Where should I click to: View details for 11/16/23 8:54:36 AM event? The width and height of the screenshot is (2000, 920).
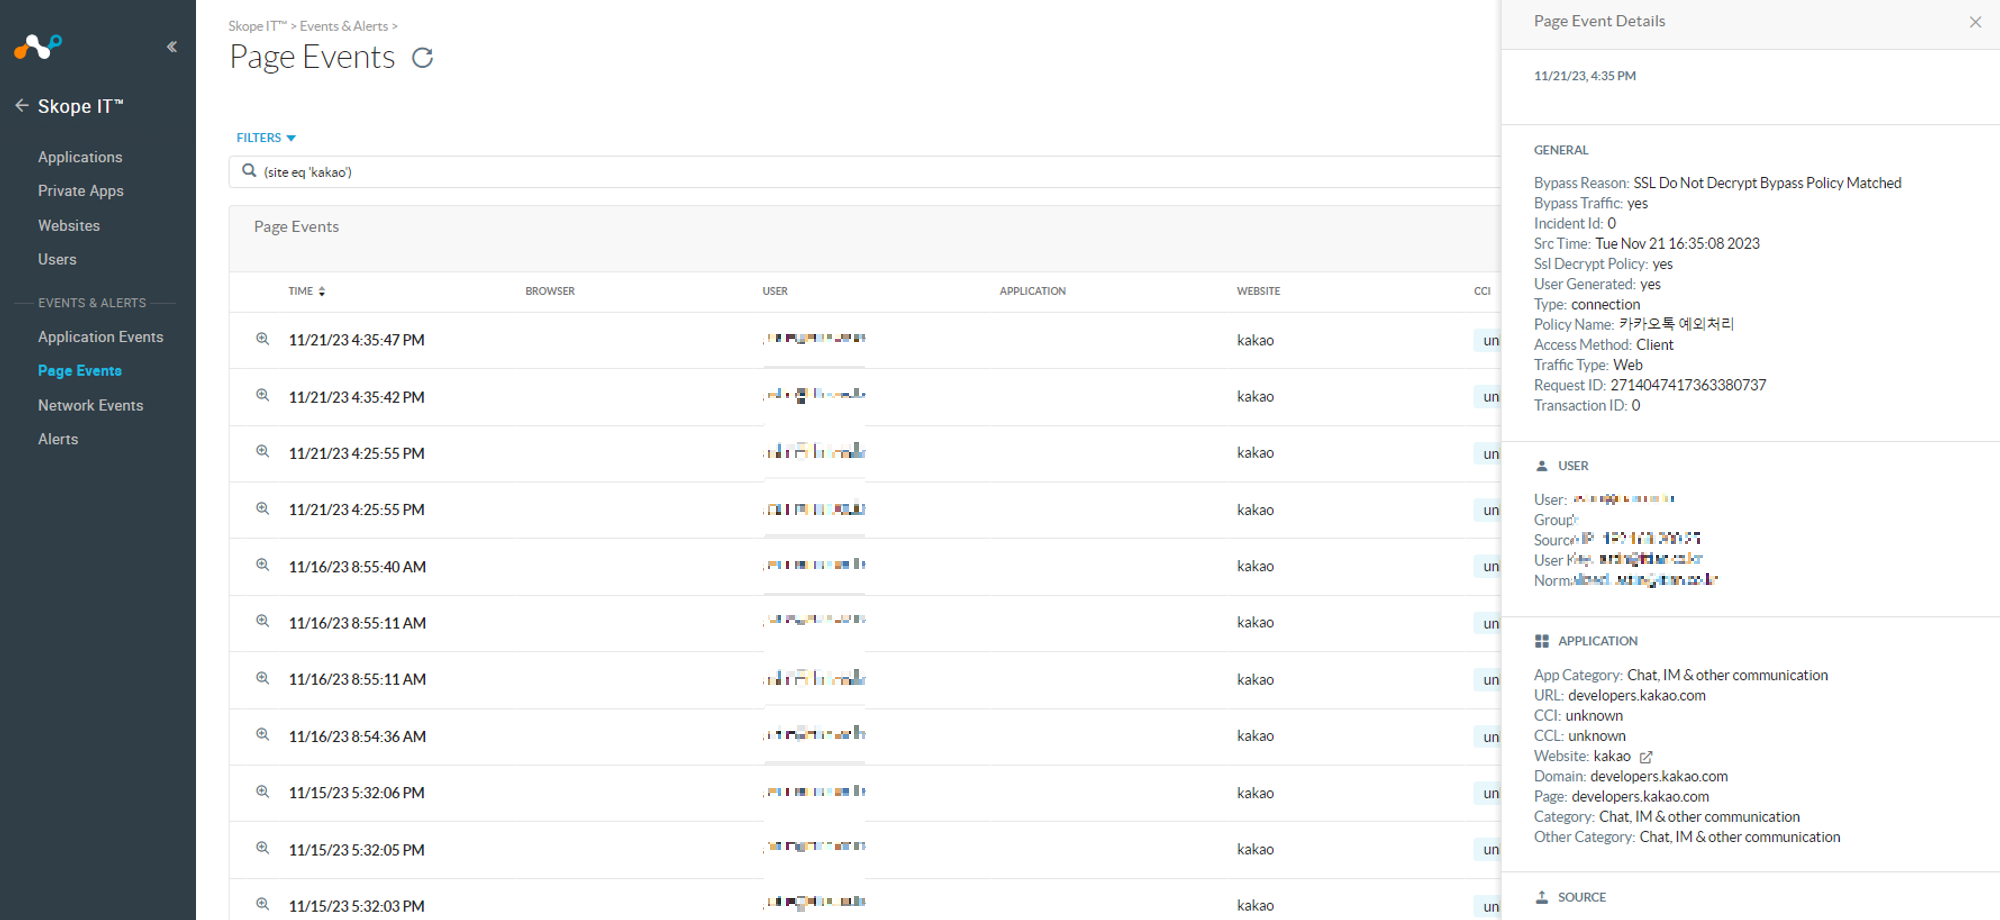point(262,735)
